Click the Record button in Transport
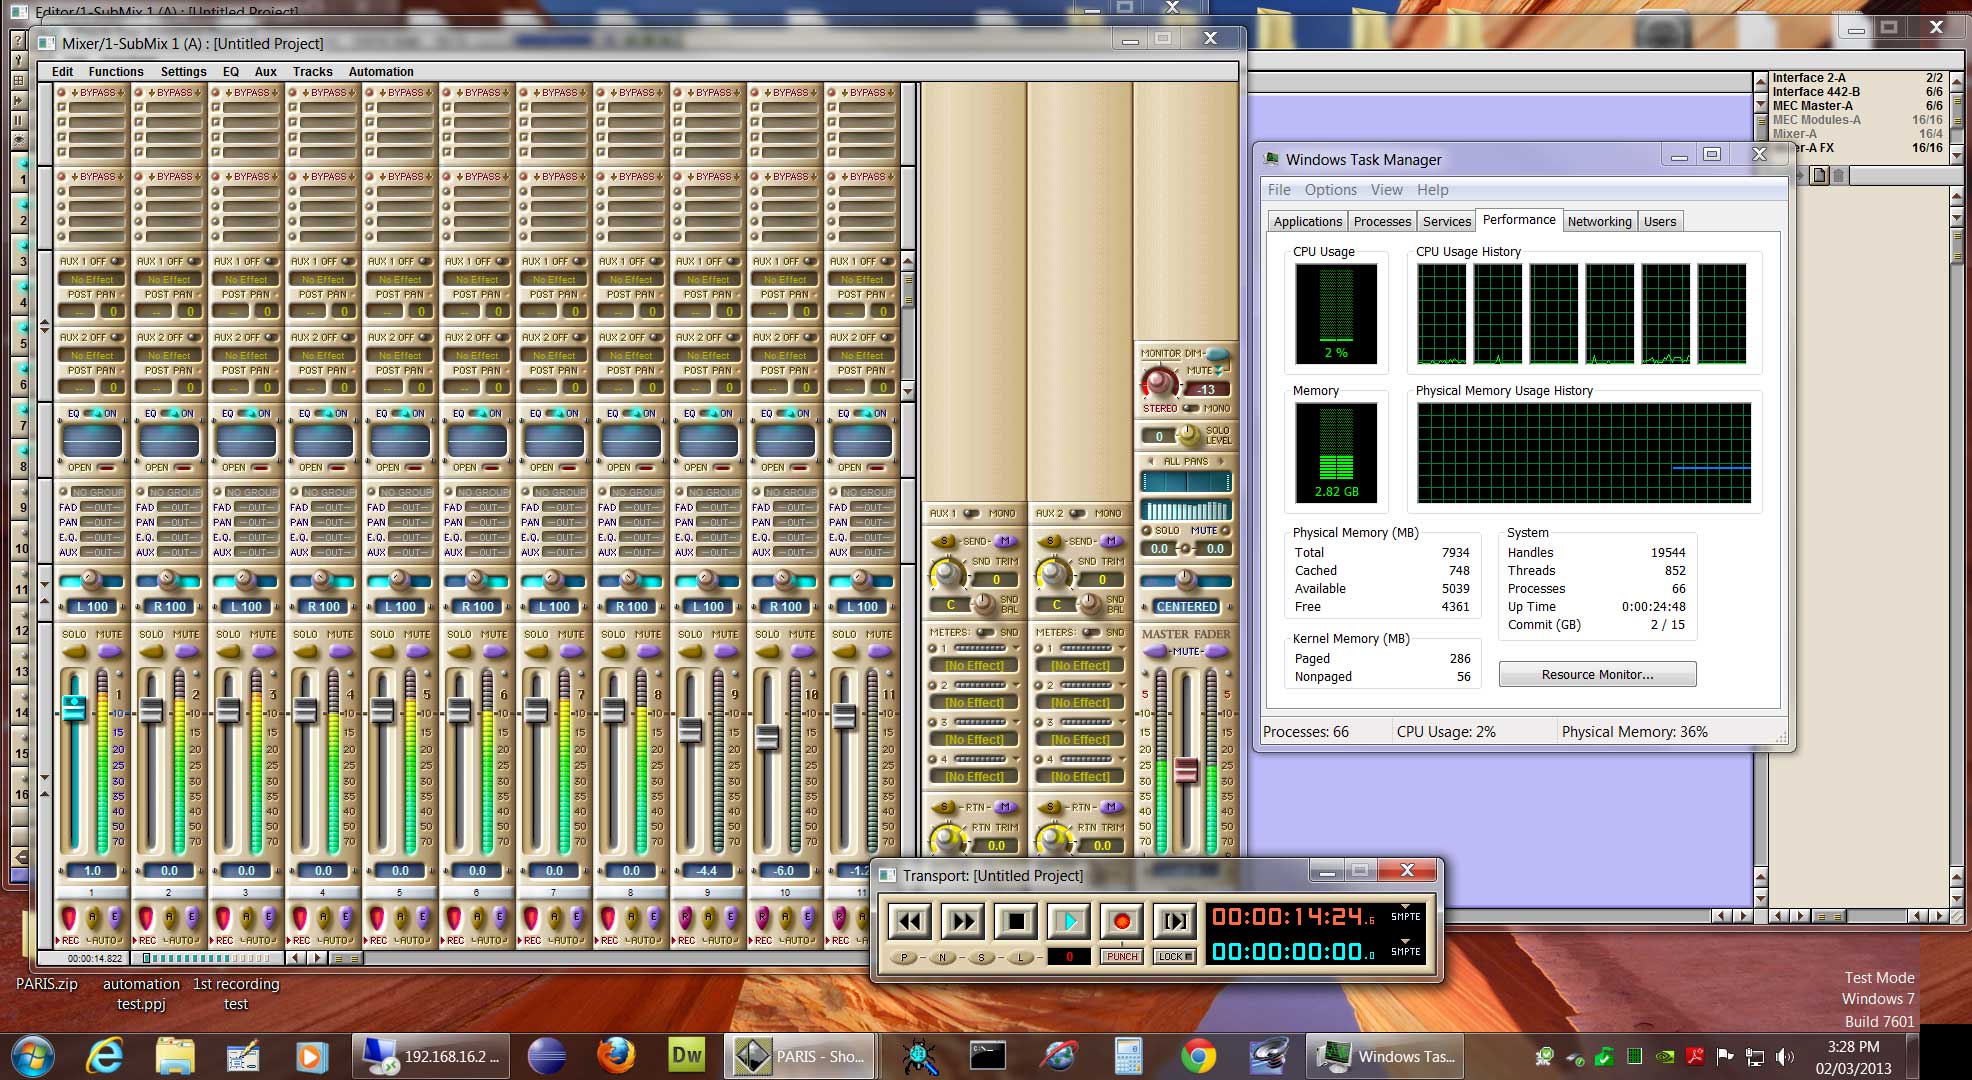The width and height of the screenshot is (1972, 1080). (1122, 921)
